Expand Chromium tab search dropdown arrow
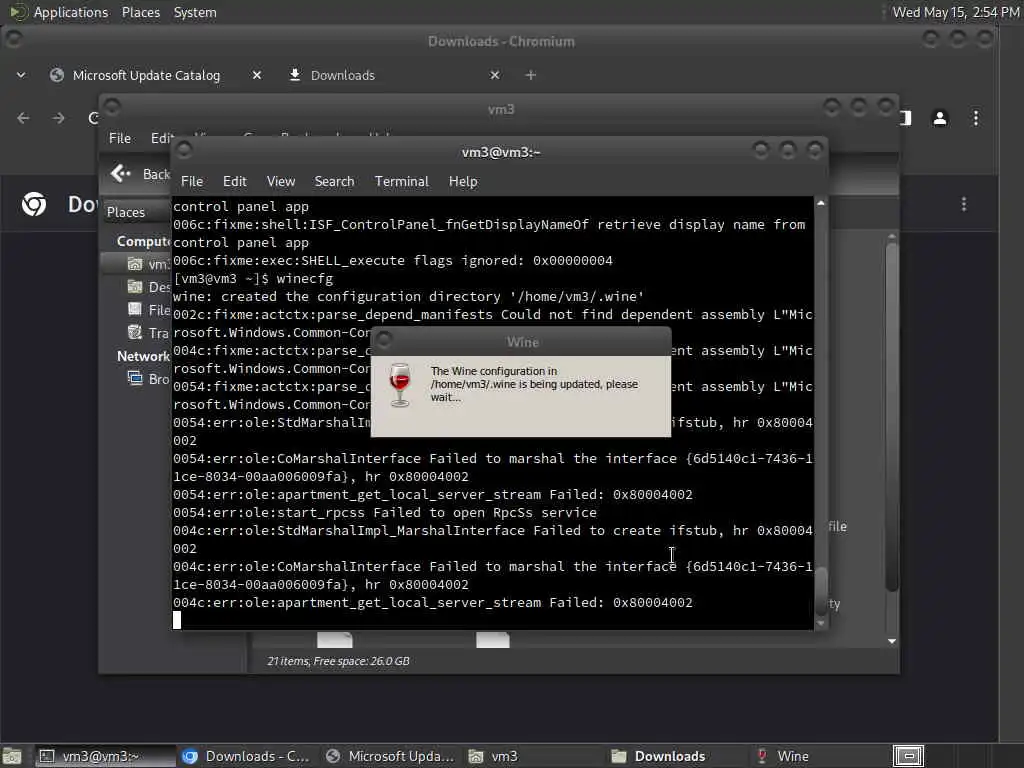 (21, 76)
